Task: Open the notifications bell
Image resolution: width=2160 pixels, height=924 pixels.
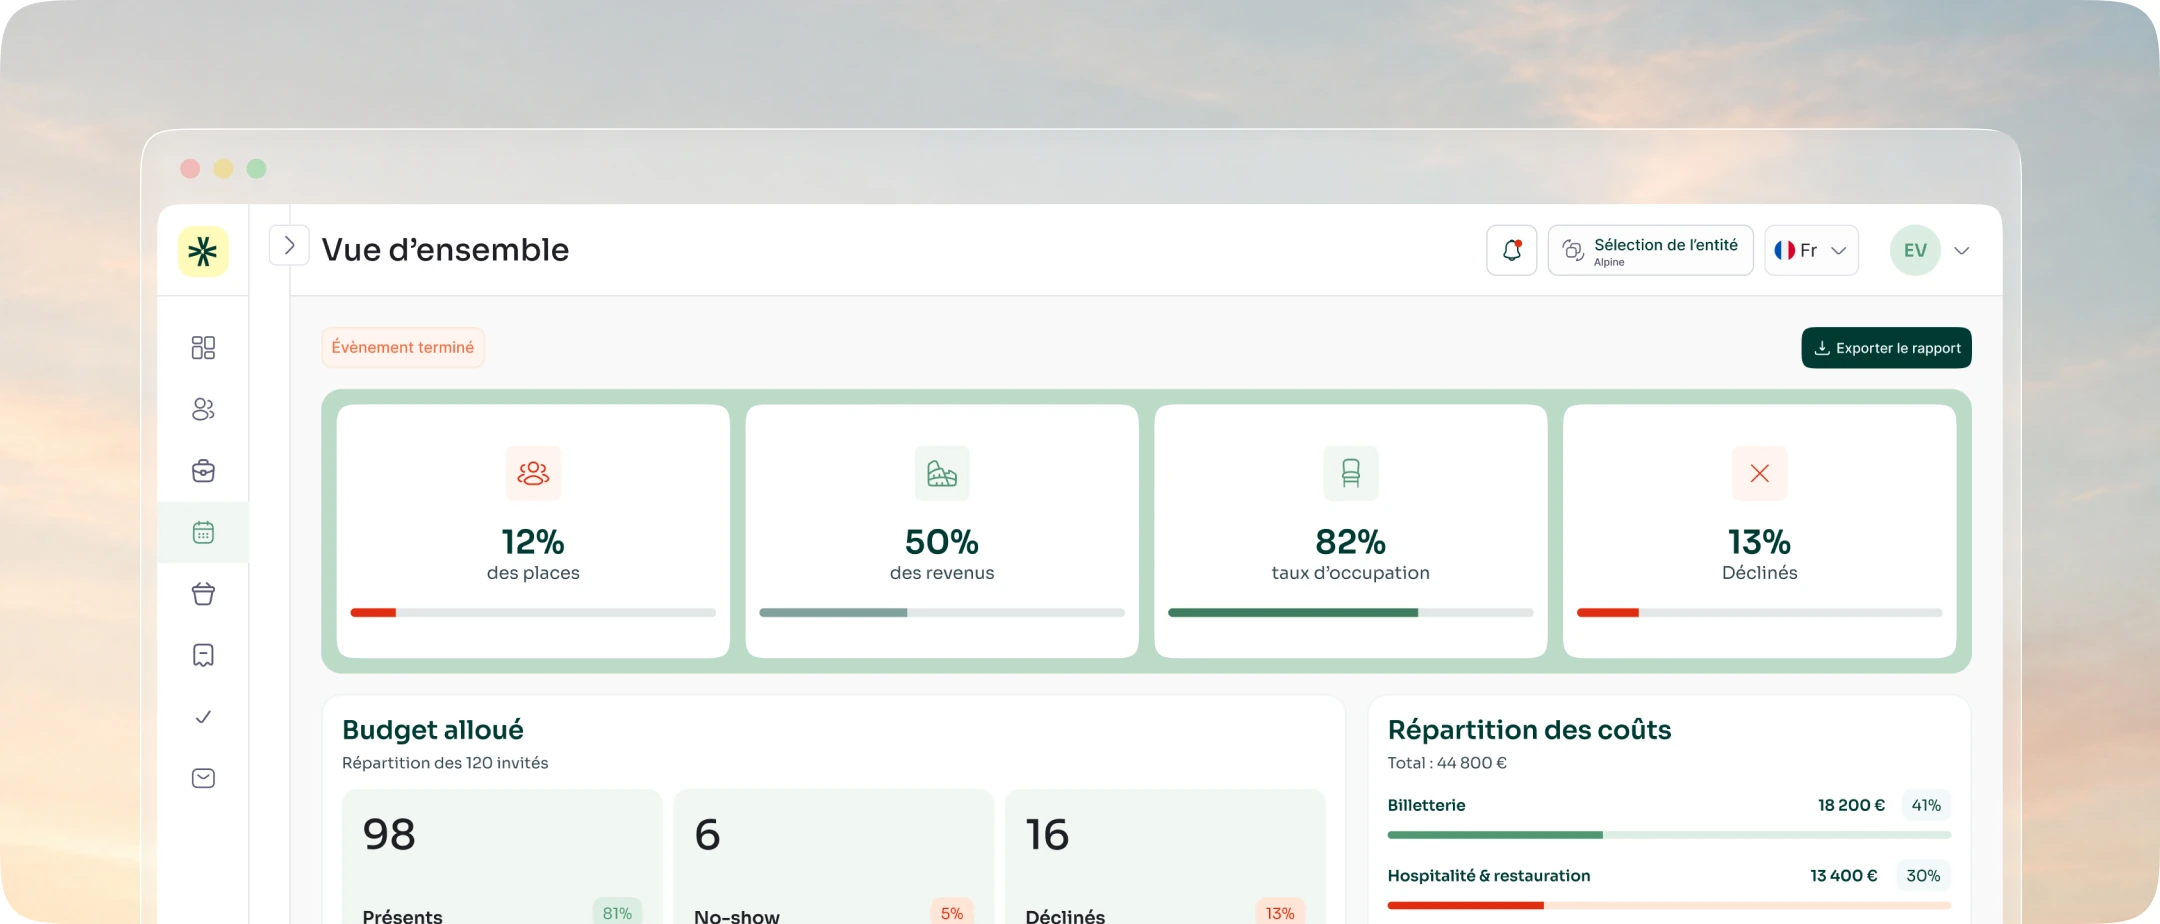Action: 1511,250
